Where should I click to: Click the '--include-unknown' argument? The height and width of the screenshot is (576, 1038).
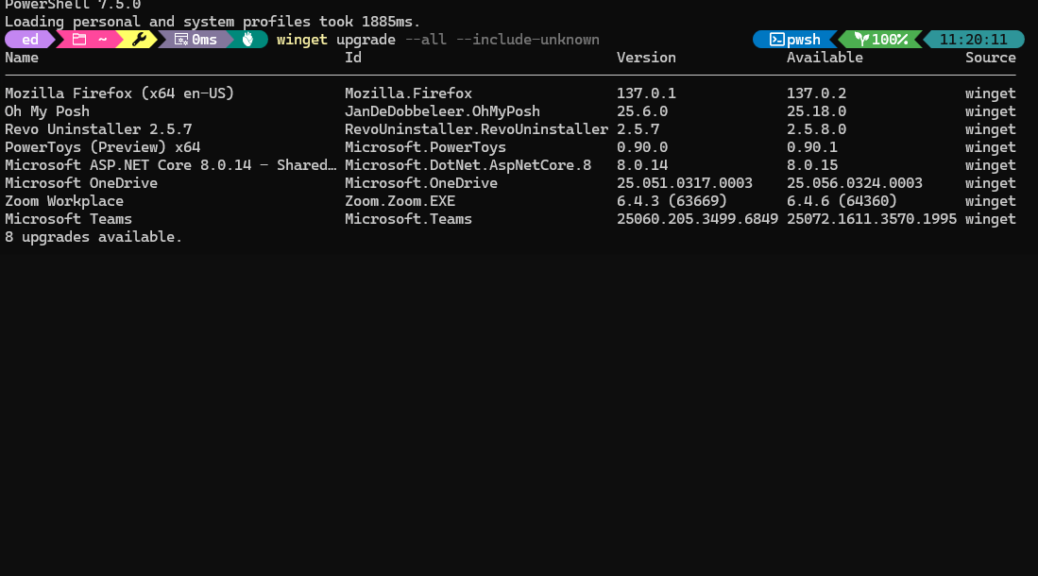click(x=528, y=40)
